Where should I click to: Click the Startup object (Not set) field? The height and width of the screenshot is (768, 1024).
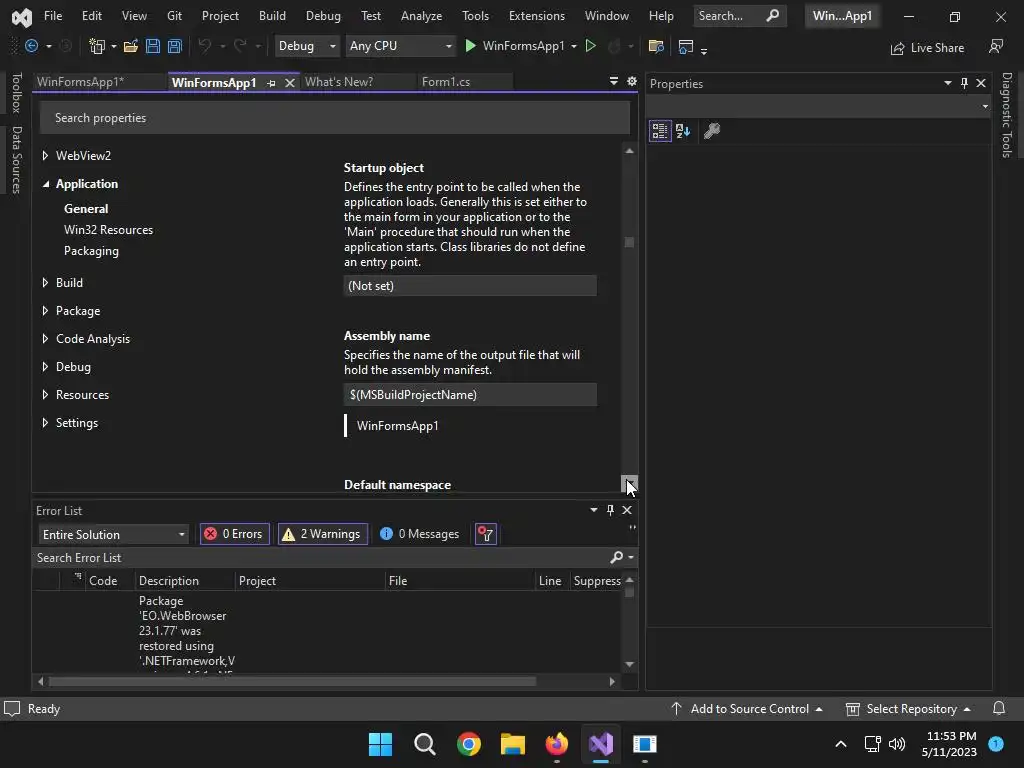point(470,285)
